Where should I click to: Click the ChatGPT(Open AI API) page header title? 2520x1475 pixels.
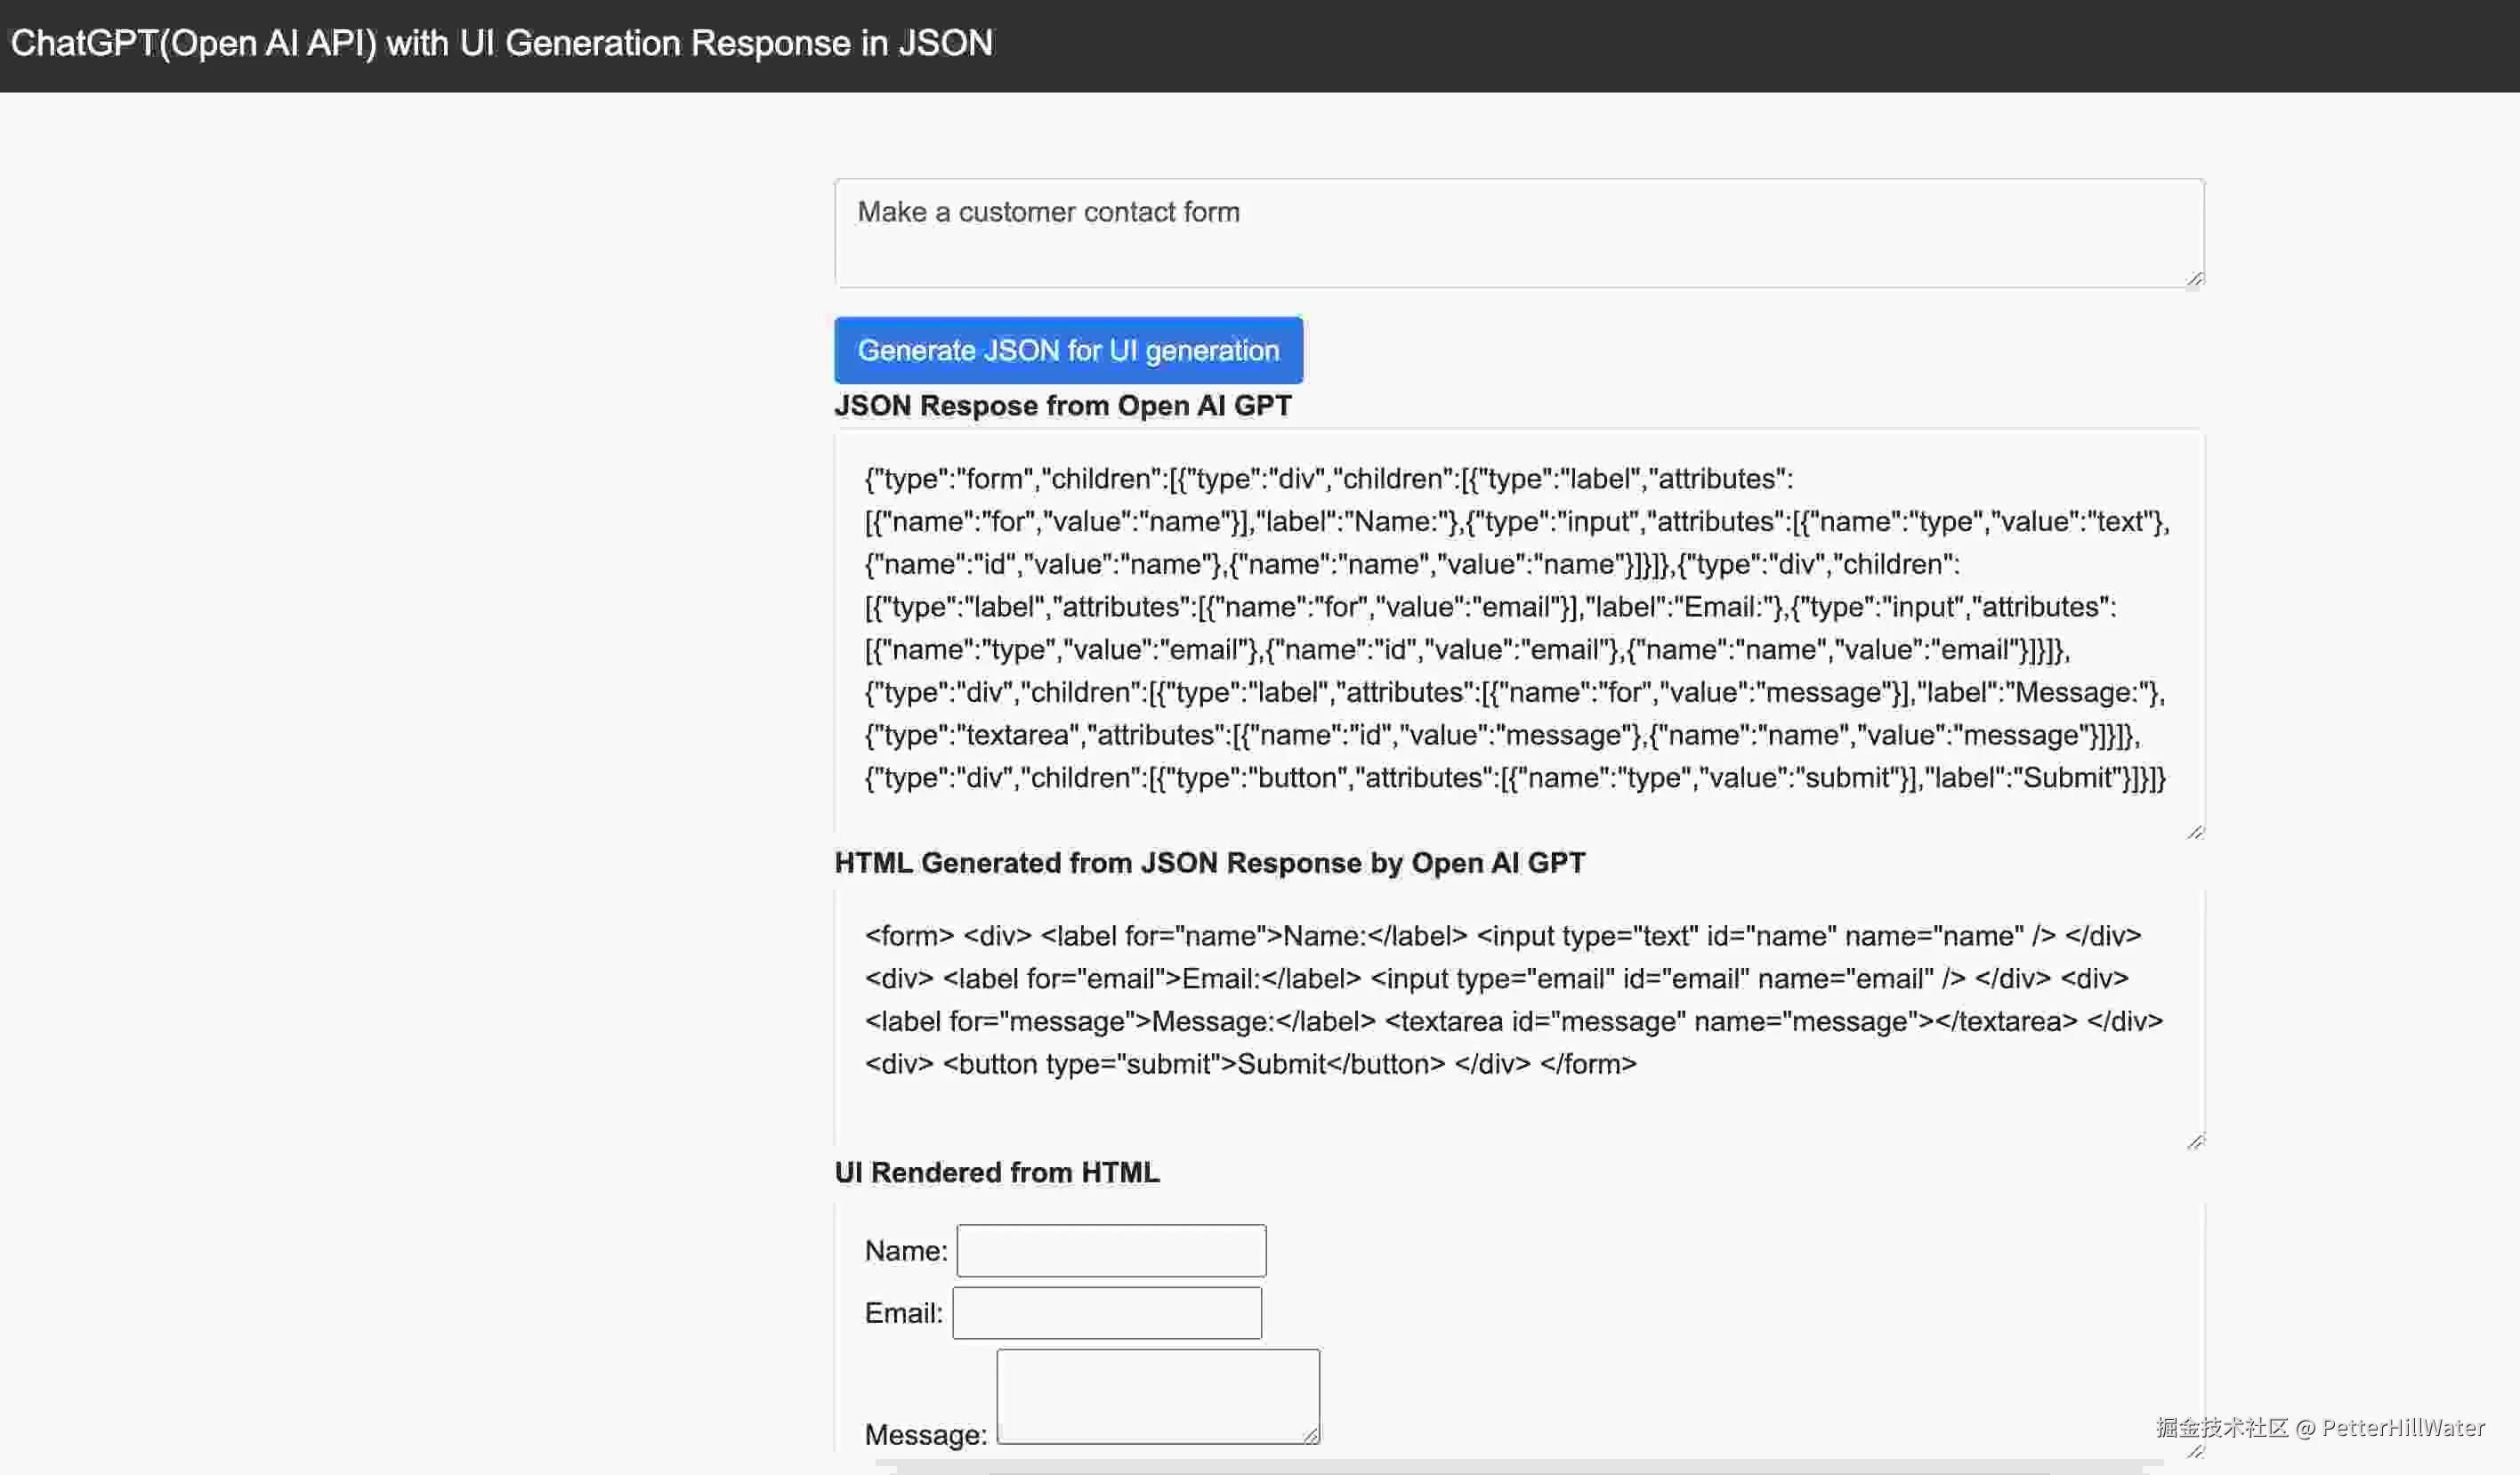pyautogui.click(x=501, y=43)
